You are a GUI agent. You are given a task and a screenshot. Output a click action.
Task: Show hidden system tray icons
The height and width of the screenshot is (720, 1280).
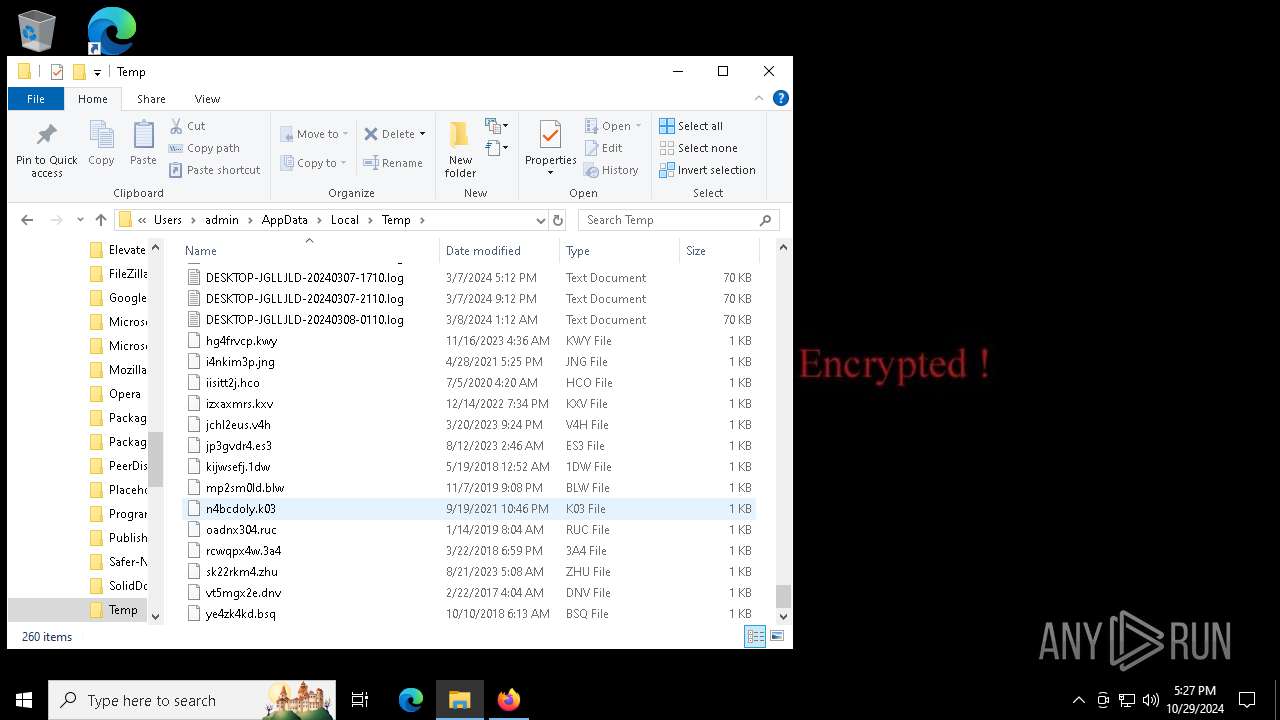[1078, 700]
